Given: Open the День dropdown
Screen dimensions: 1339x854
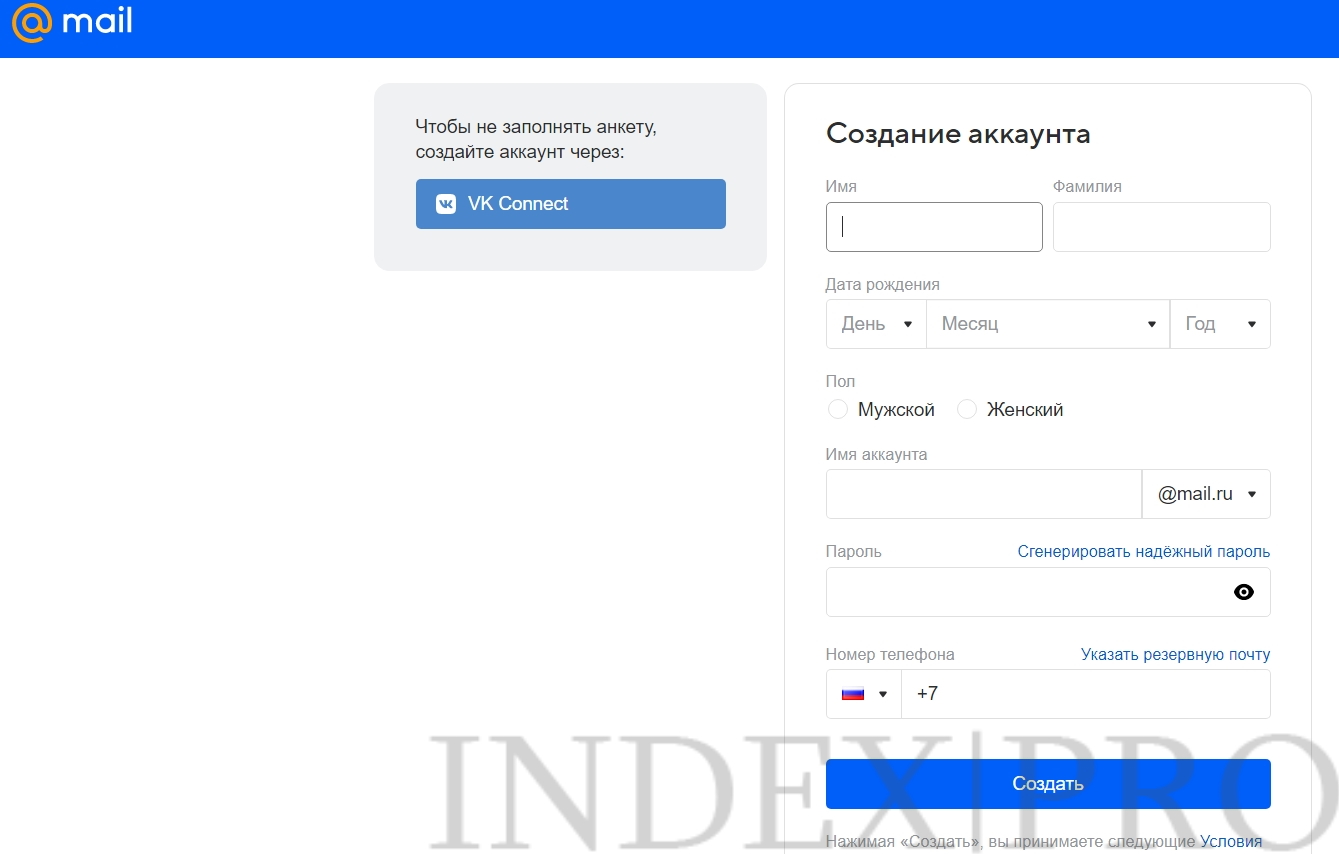Looking at the screenshot, I should pos(876,324).
